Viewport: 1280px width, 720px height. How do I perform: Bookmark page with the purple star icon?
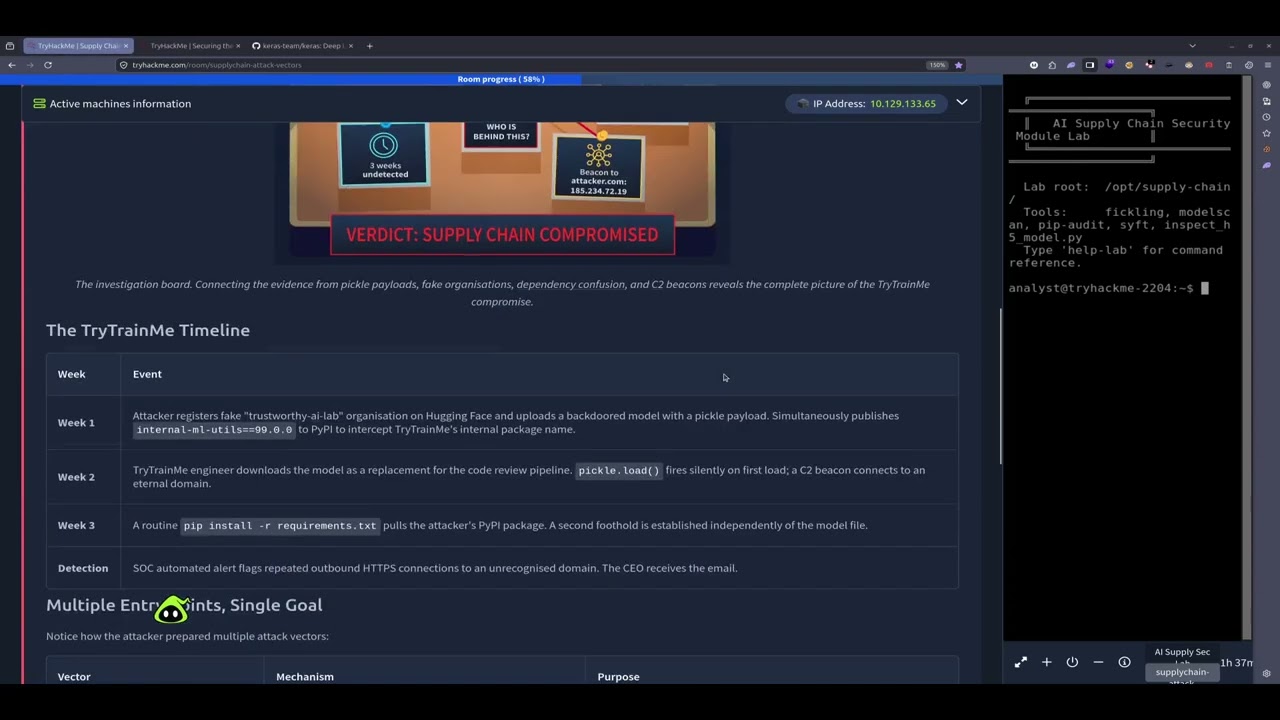[x=958, y=65]
